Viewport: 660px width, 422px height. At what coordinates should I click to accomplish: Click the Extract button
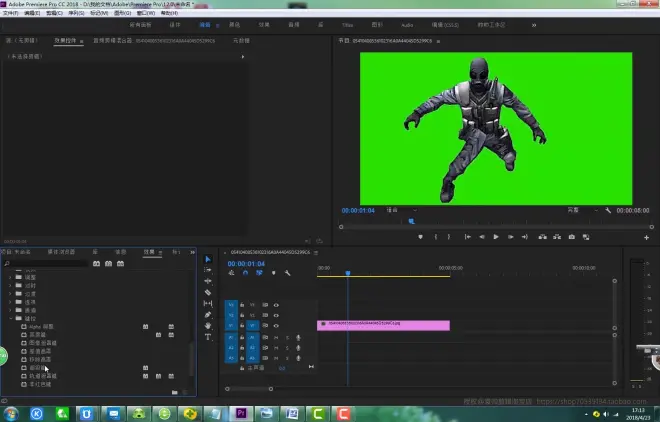[x=557, y=237]
